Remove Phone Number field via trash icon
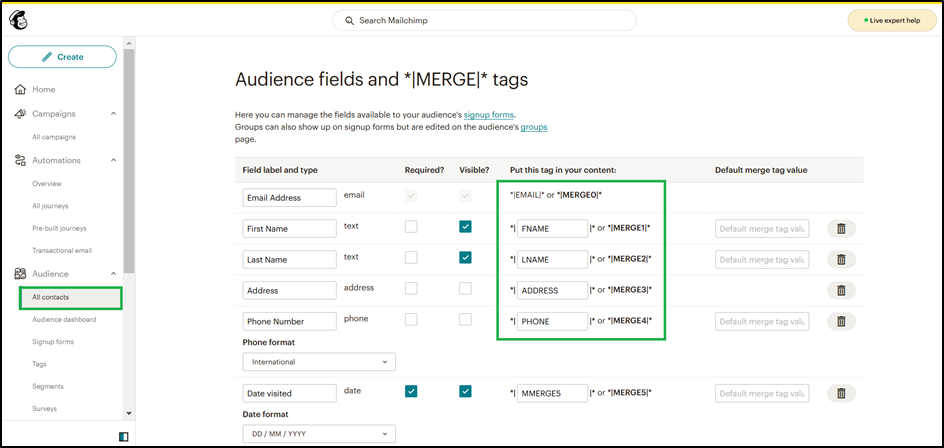The width and height of the screenshot is (944, 448). 841,321
